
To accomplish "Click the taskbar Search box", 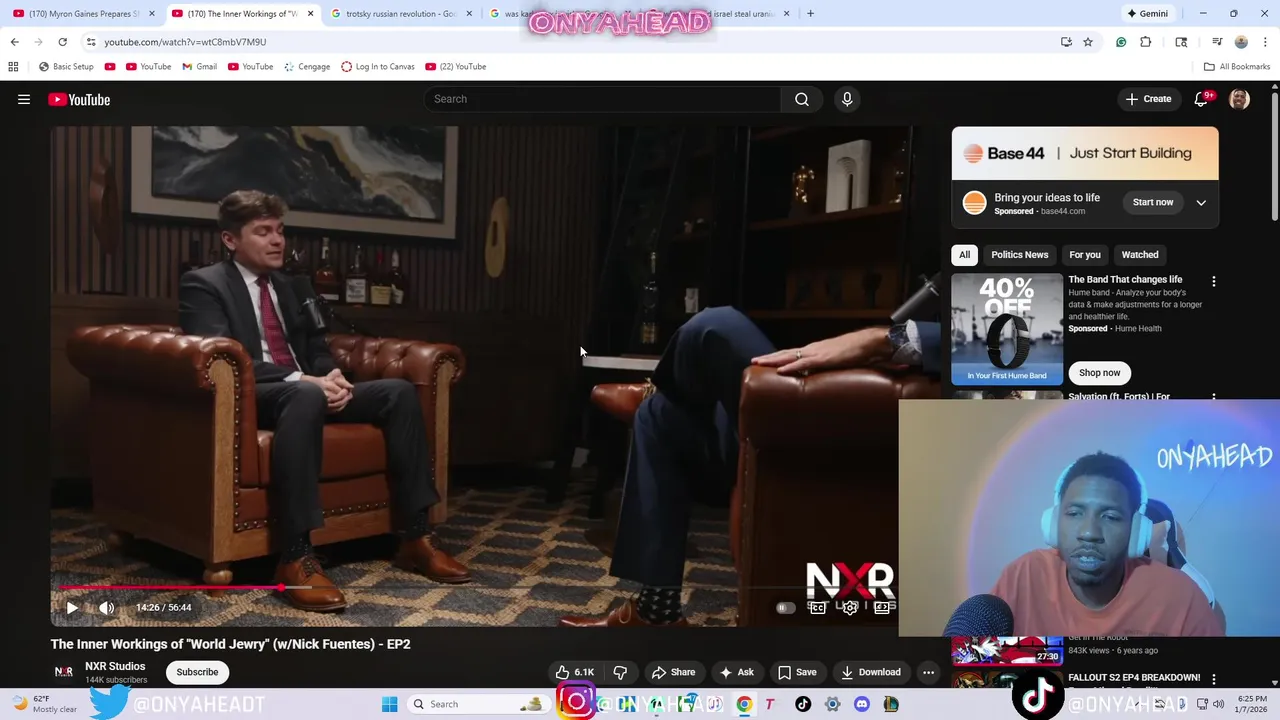I will click(479, 704).
